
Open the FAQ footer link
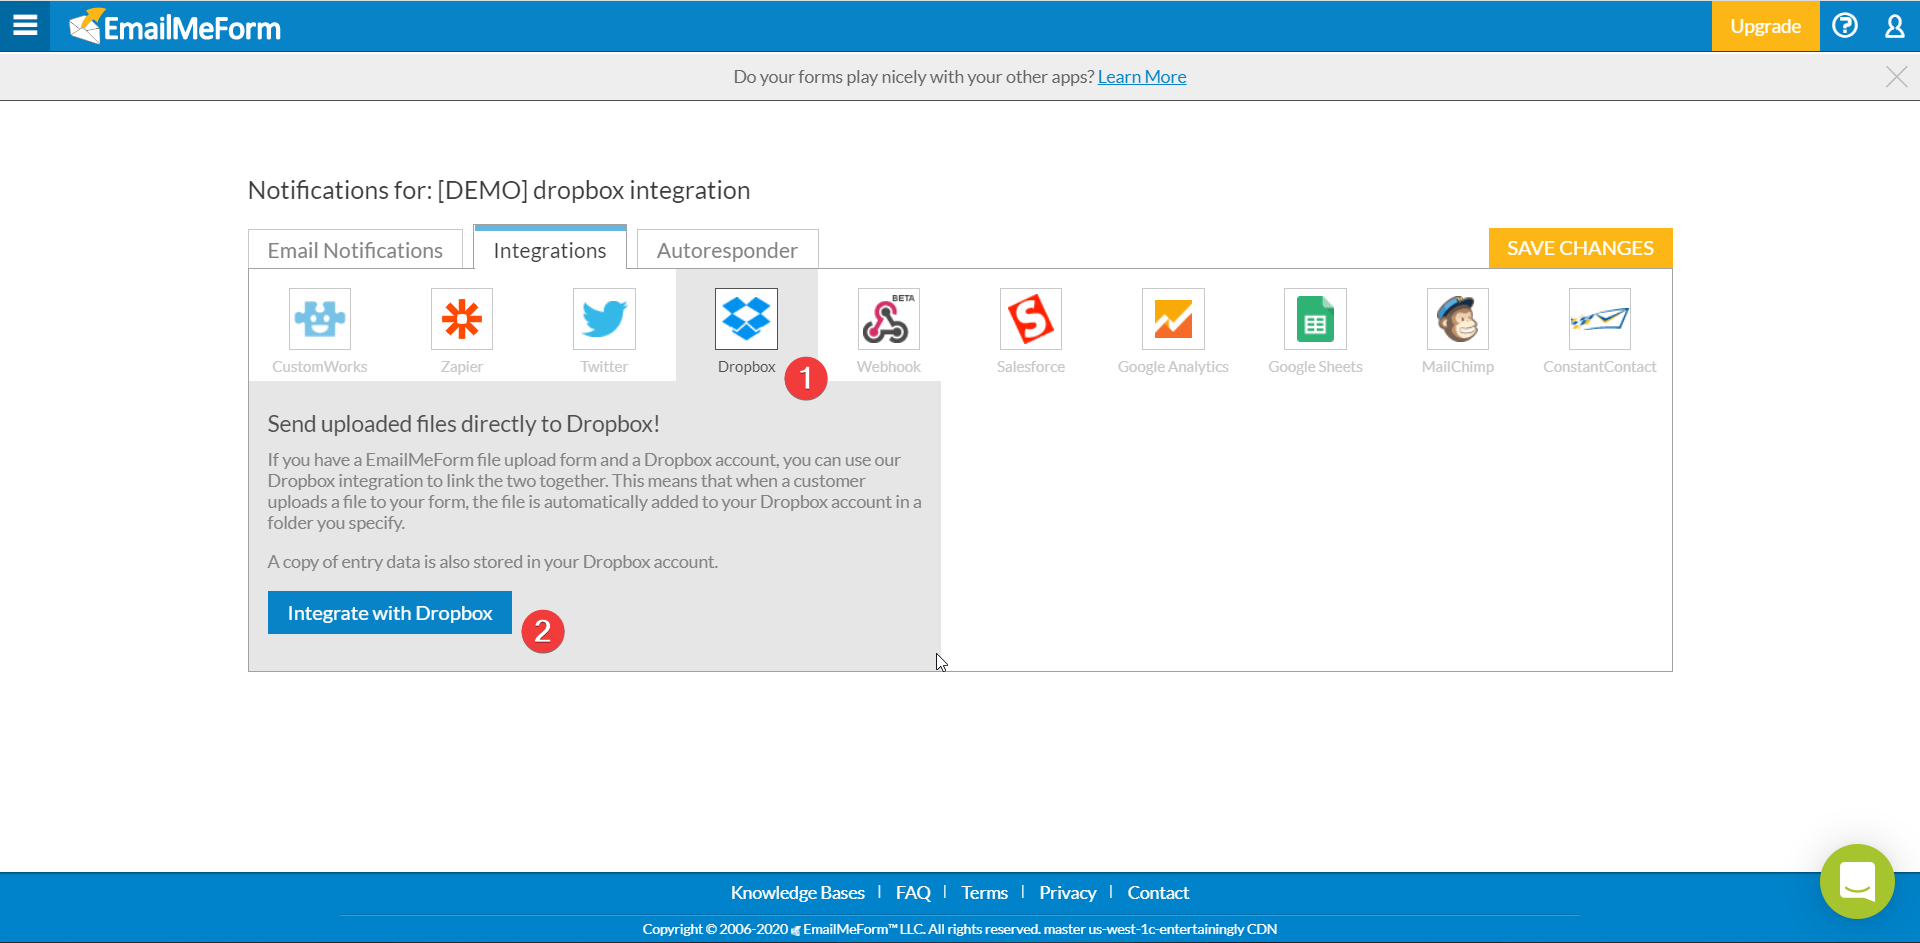pos(913,893)
